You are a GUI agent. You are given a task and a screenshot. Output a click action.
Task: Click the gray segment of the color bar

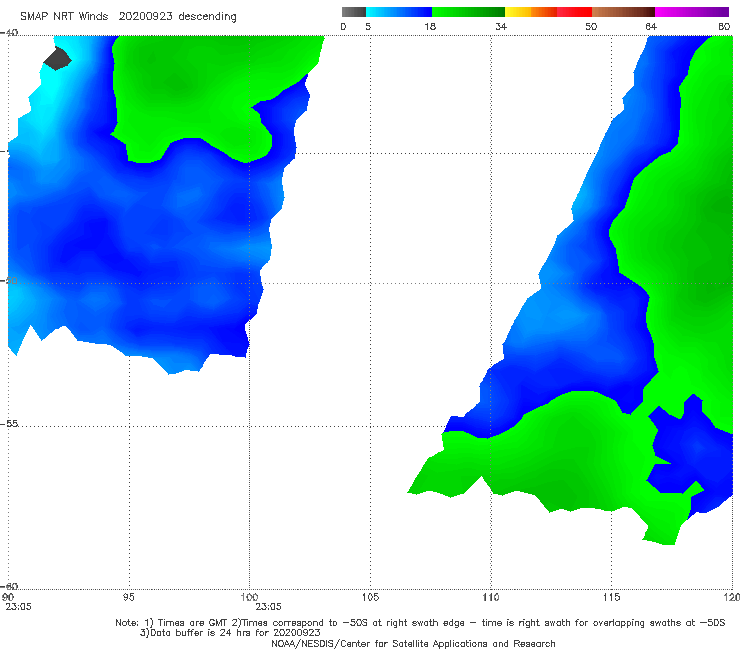coord(353,12)
